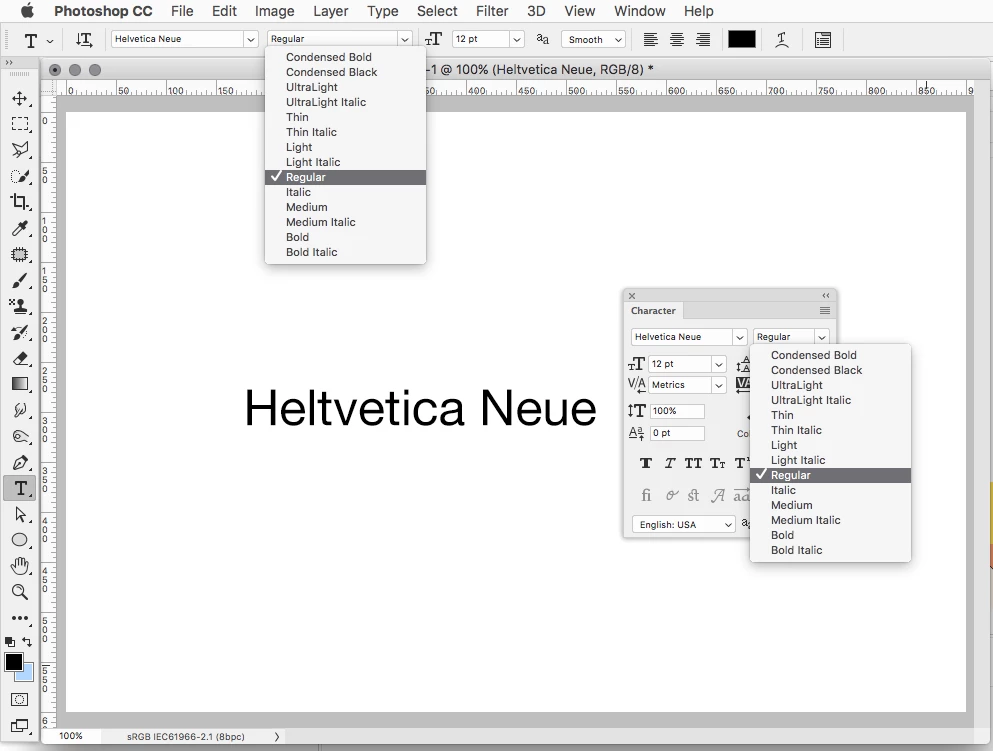The width and height of the screenshot is (993, 751).
Task: Select the Path Selection tool
Action: pyautogui.click(x=20, y=514)
